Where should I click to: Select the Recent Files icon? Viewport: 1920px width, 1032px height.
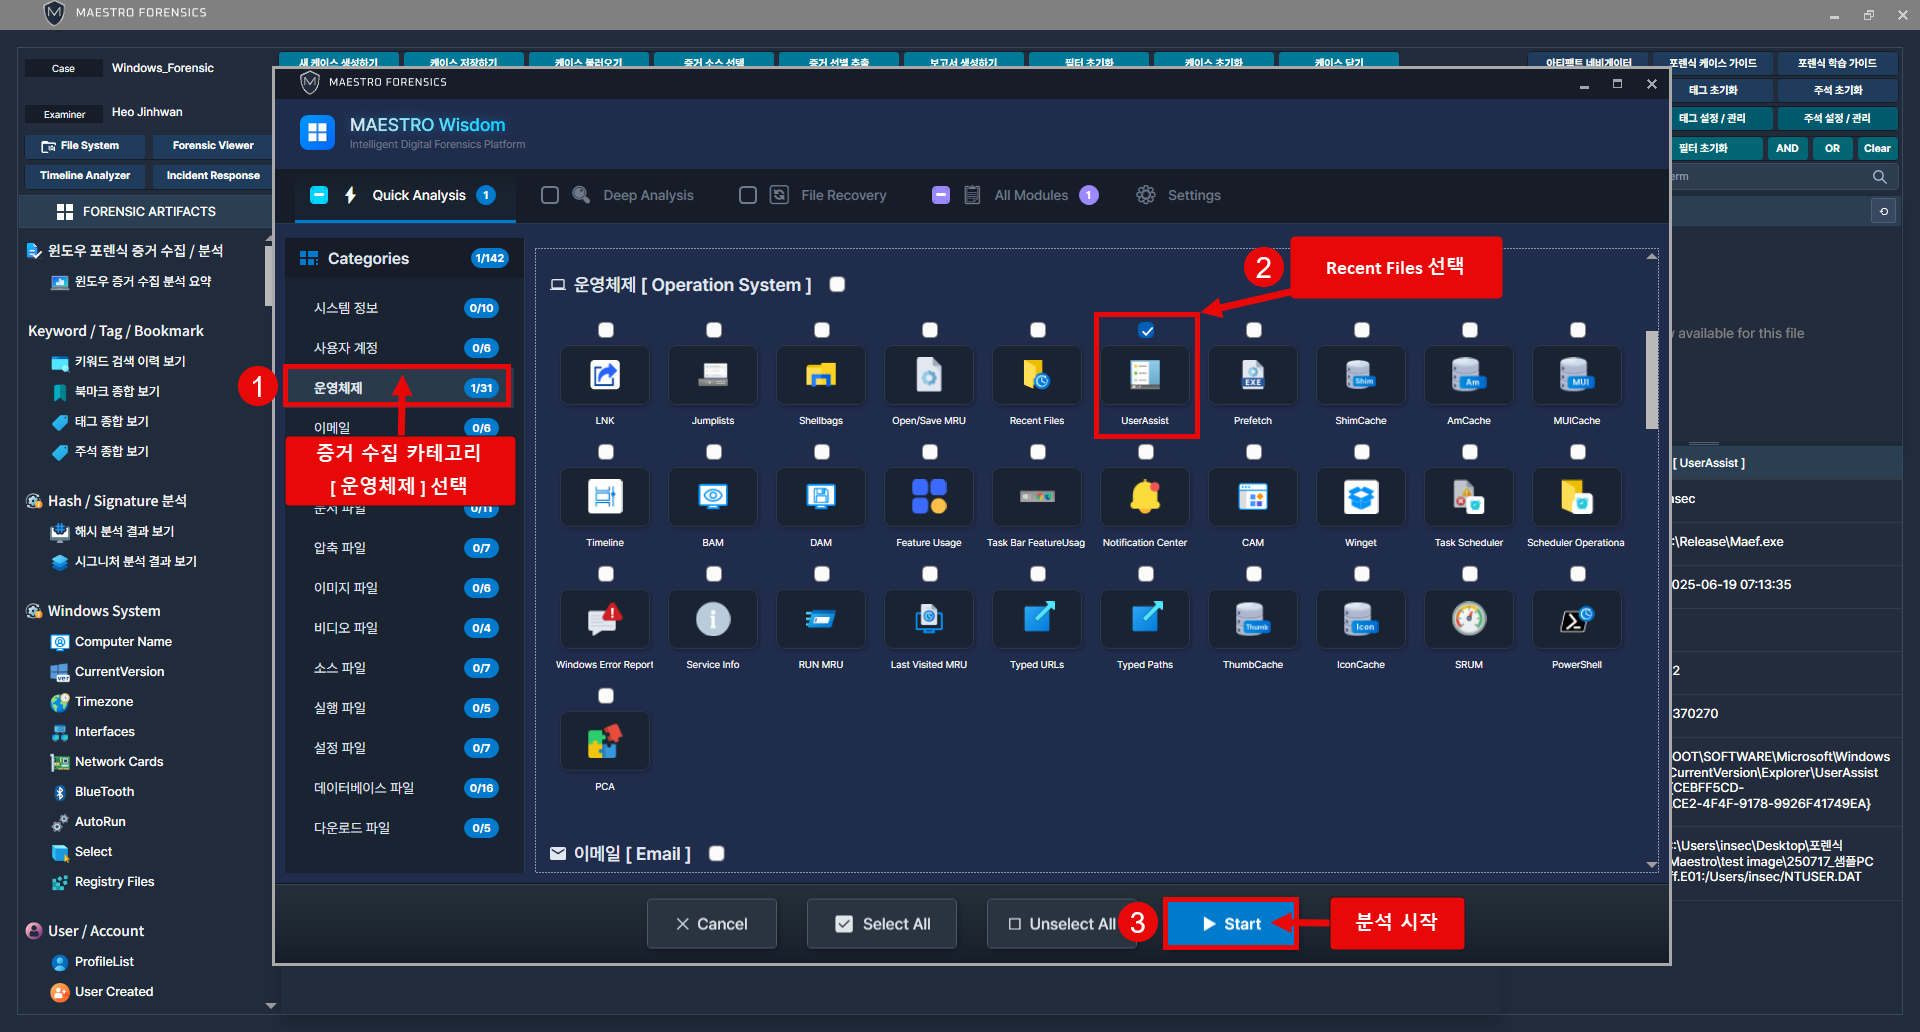pos(1037,375)
